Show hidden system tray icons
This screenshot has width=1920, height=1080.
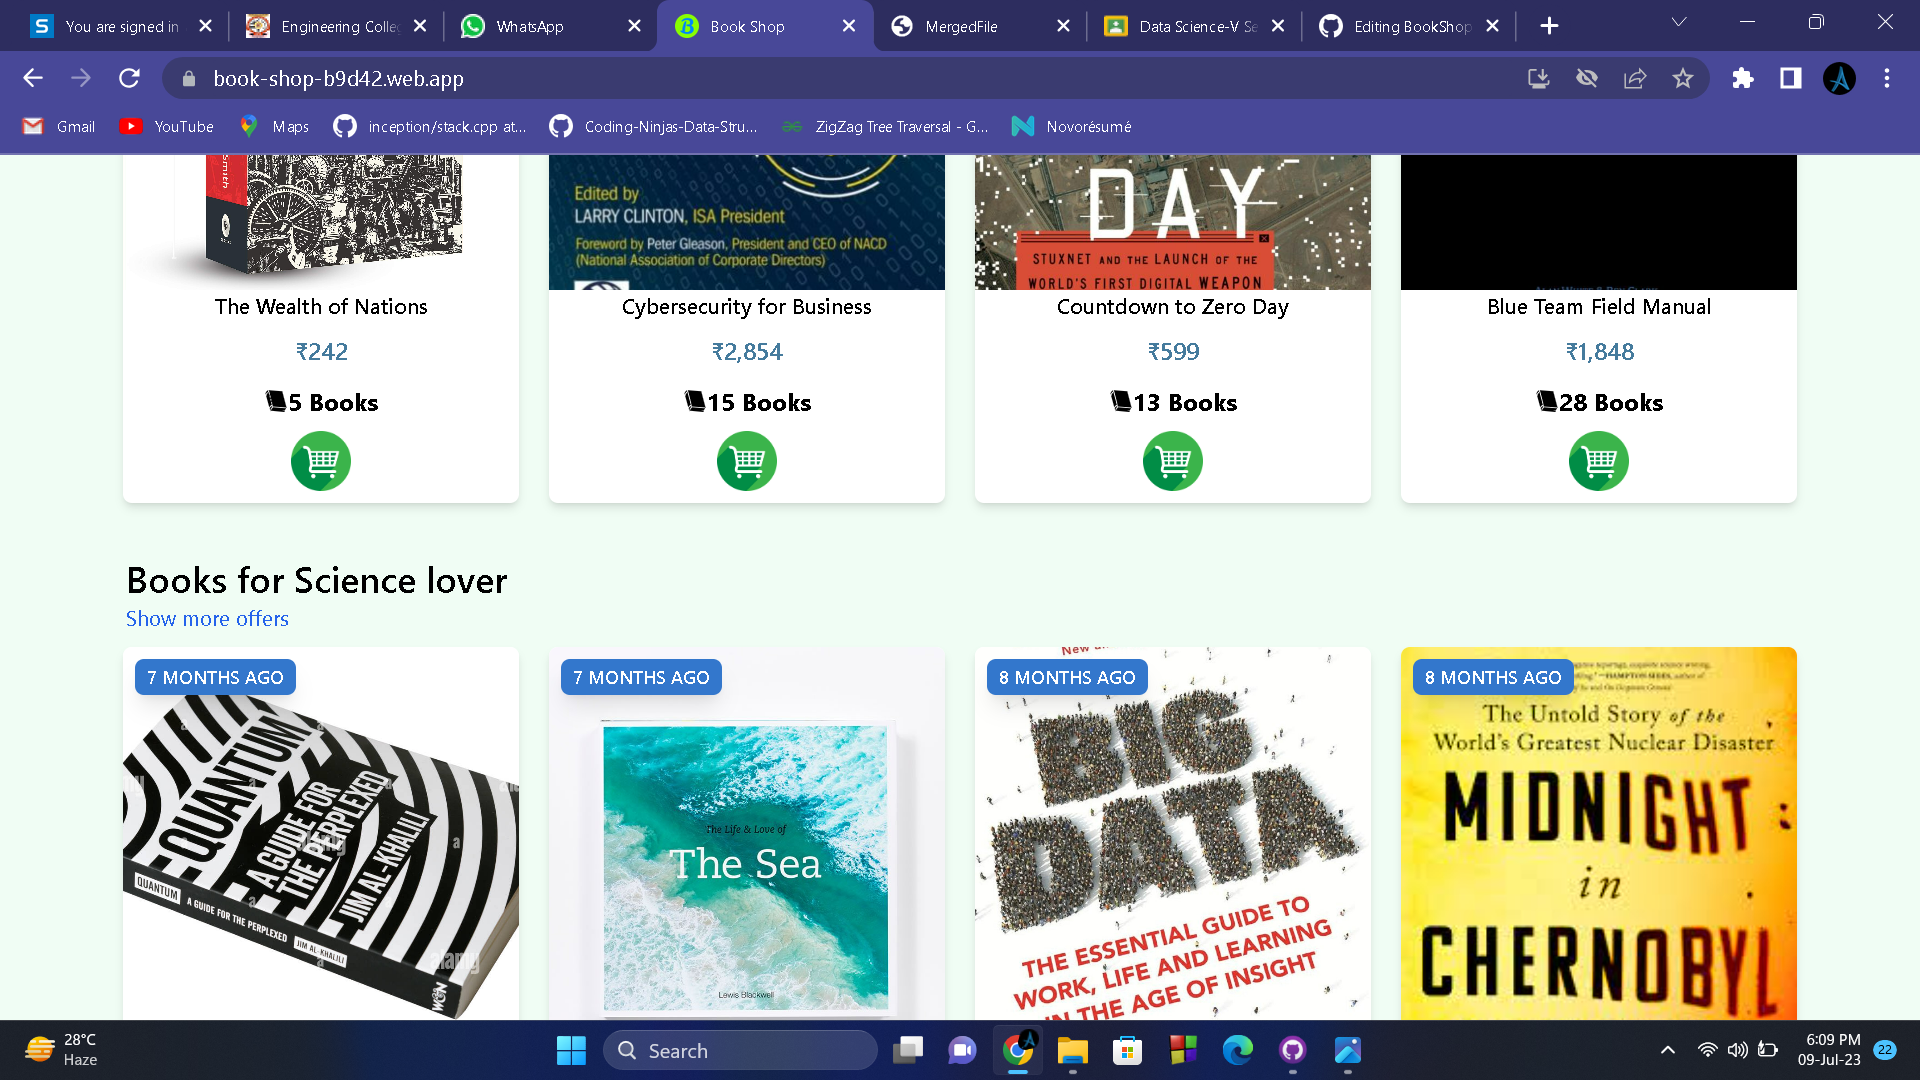1667,1050
